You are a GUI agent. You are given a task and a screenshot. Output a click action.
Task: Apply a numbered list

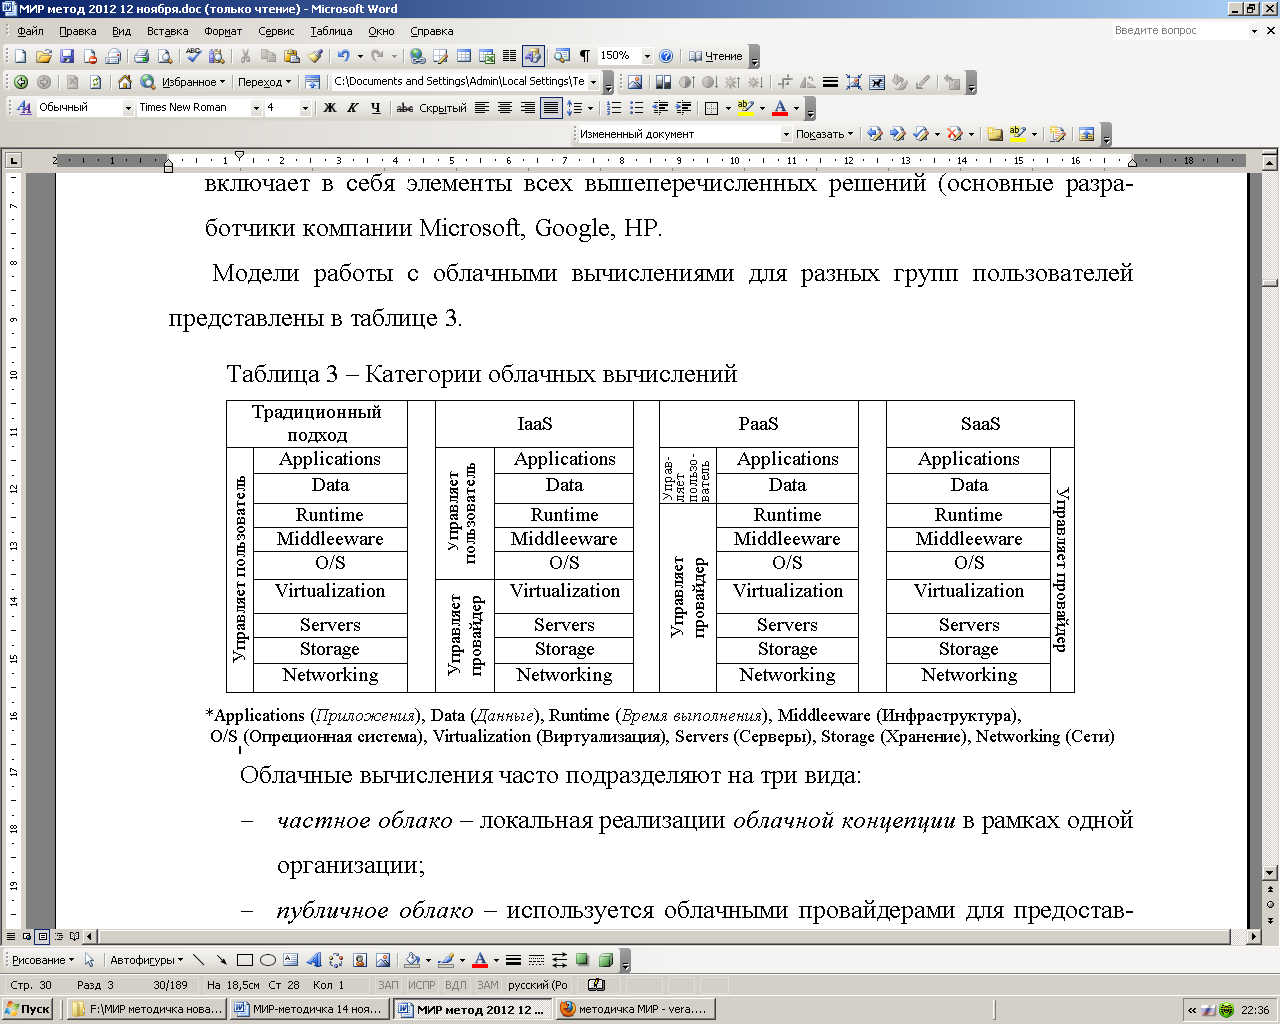pos(614,107)
